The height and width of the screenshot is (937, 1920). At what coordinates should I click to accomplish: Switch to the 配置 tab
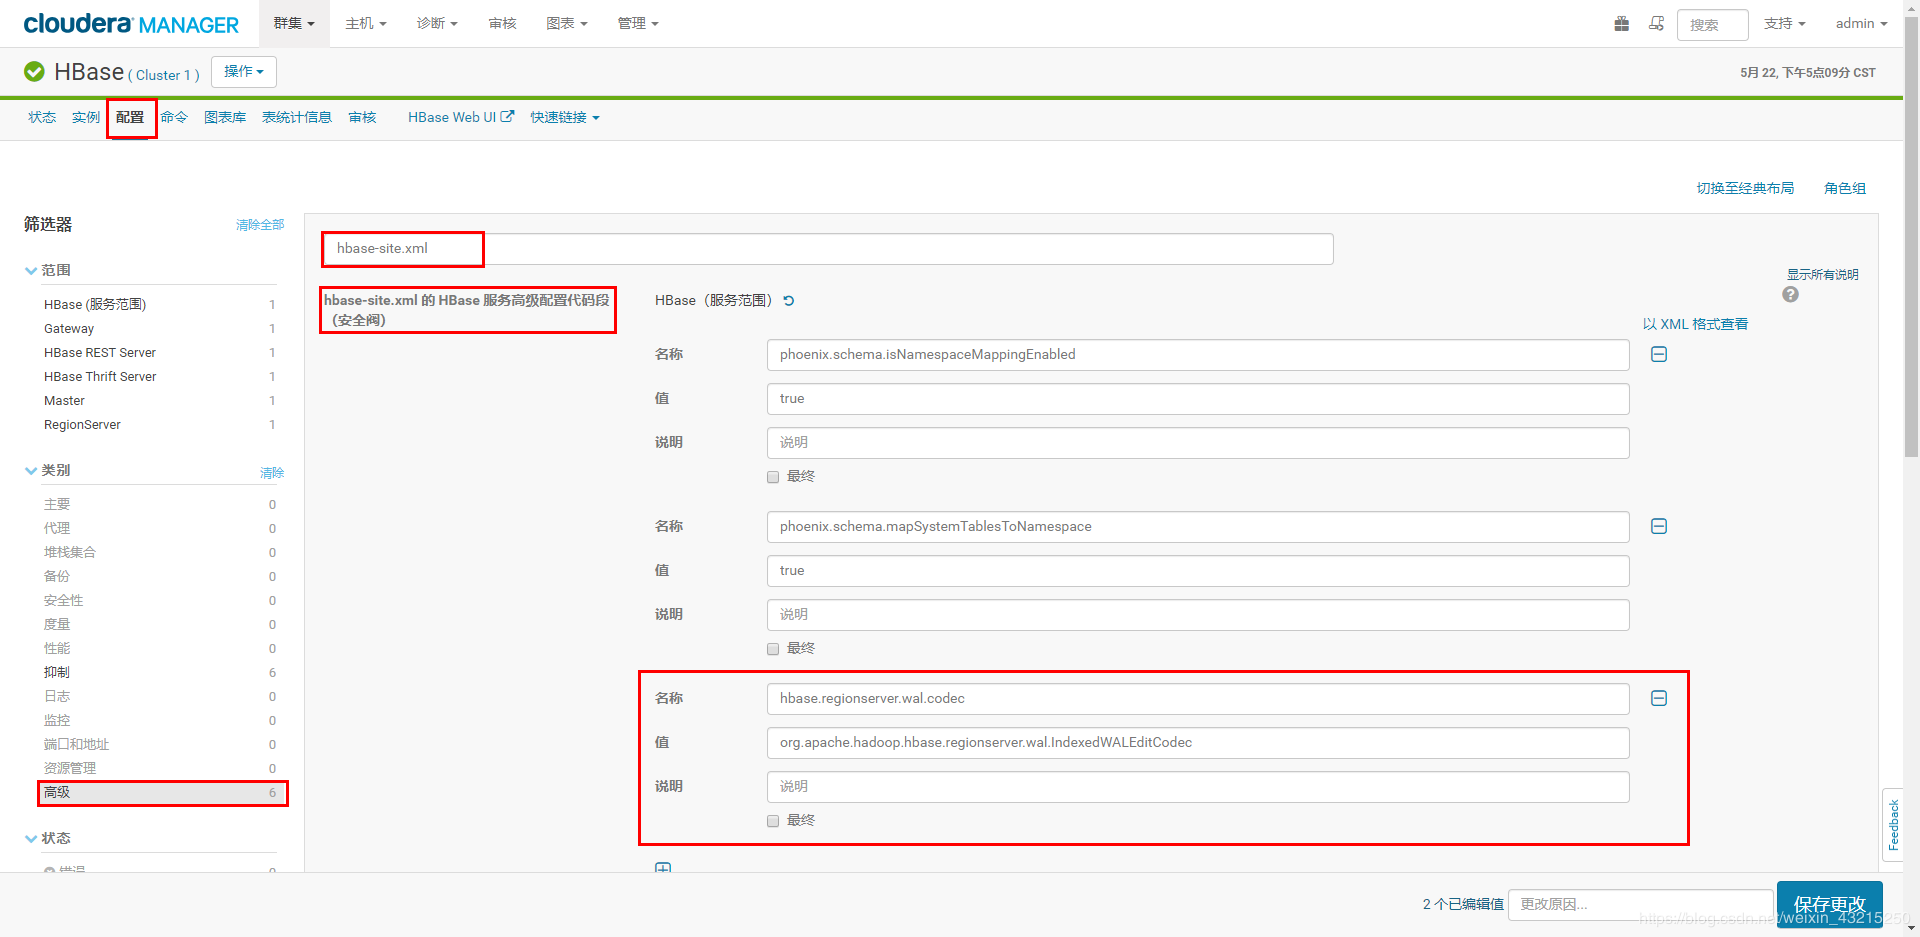[x=130, y=117]
